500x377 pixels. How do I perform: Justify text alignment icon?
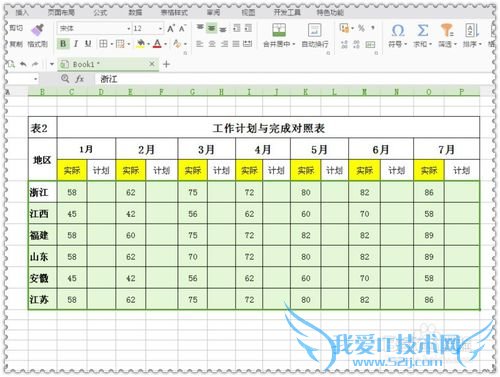click(x=236, y=44)
